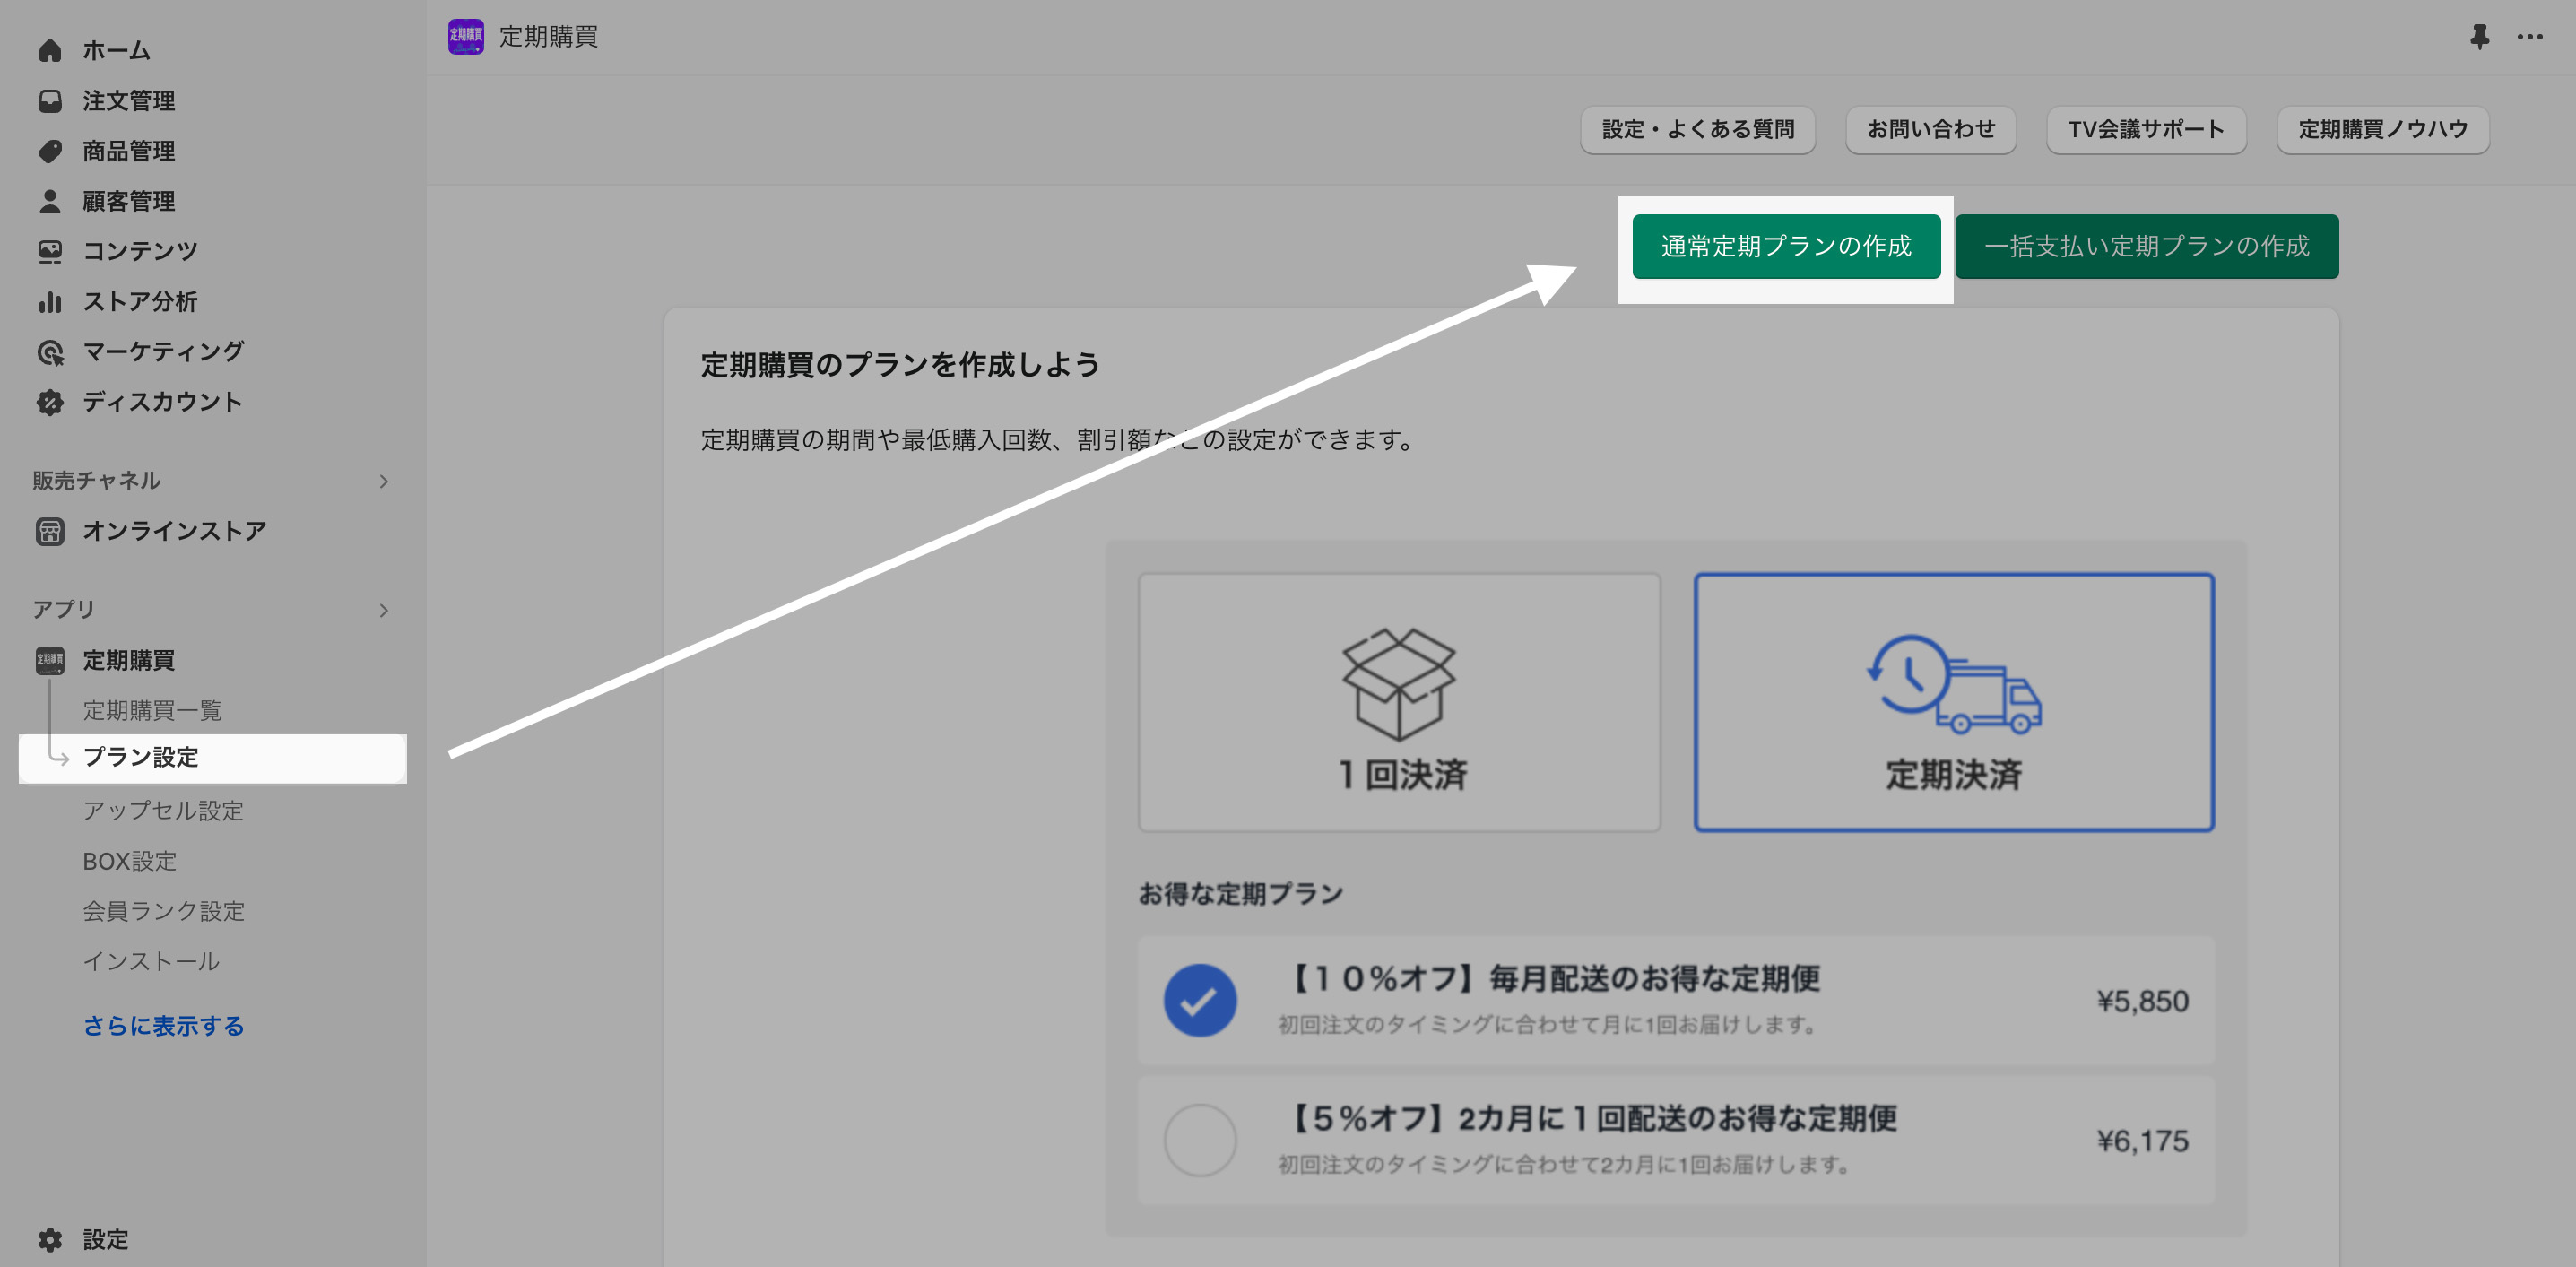Click the Customers person icon

50,201
